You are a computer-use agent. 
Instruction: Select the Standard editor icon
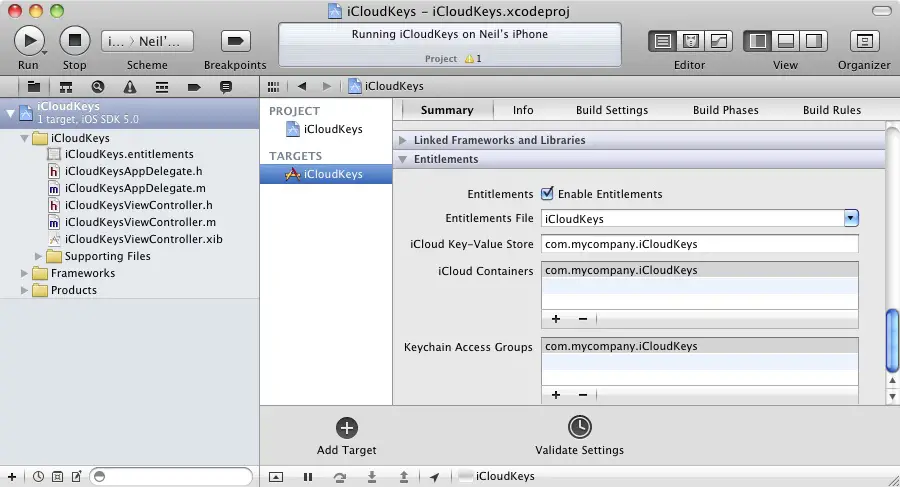(662, 41)
